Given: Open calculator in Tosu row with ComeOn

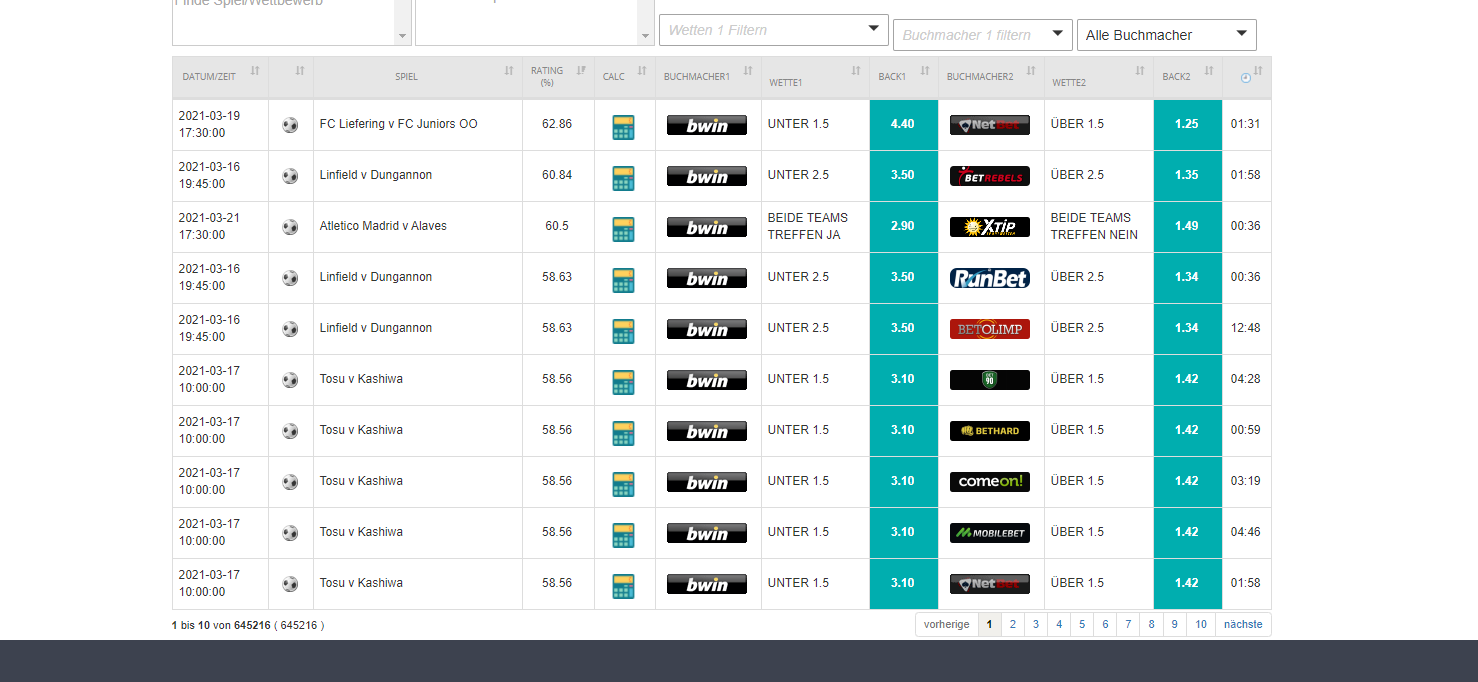Looking at the screenshot, I should pyautogui.click(x=624, y=484).
